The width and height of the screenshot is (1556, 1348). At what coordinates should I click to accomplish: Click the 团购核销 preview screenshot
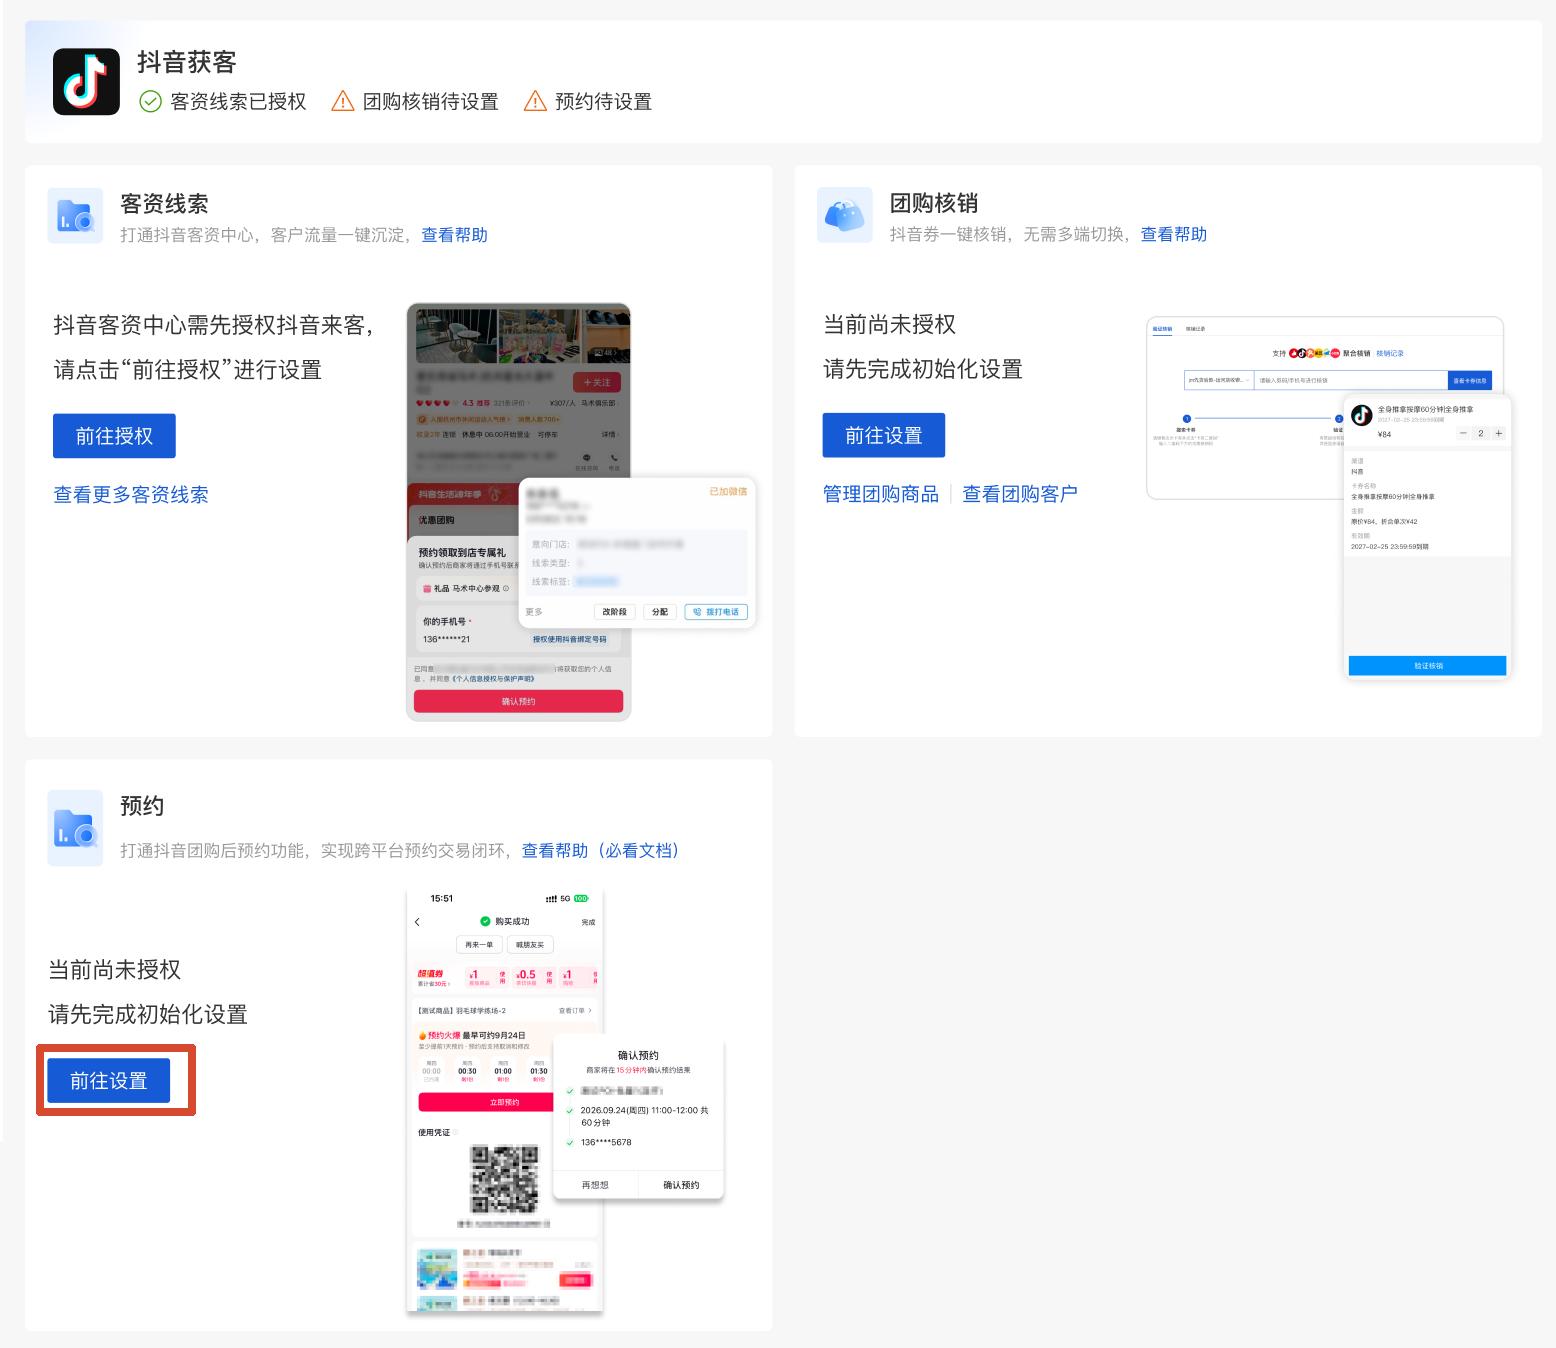tap(1328, 497)
